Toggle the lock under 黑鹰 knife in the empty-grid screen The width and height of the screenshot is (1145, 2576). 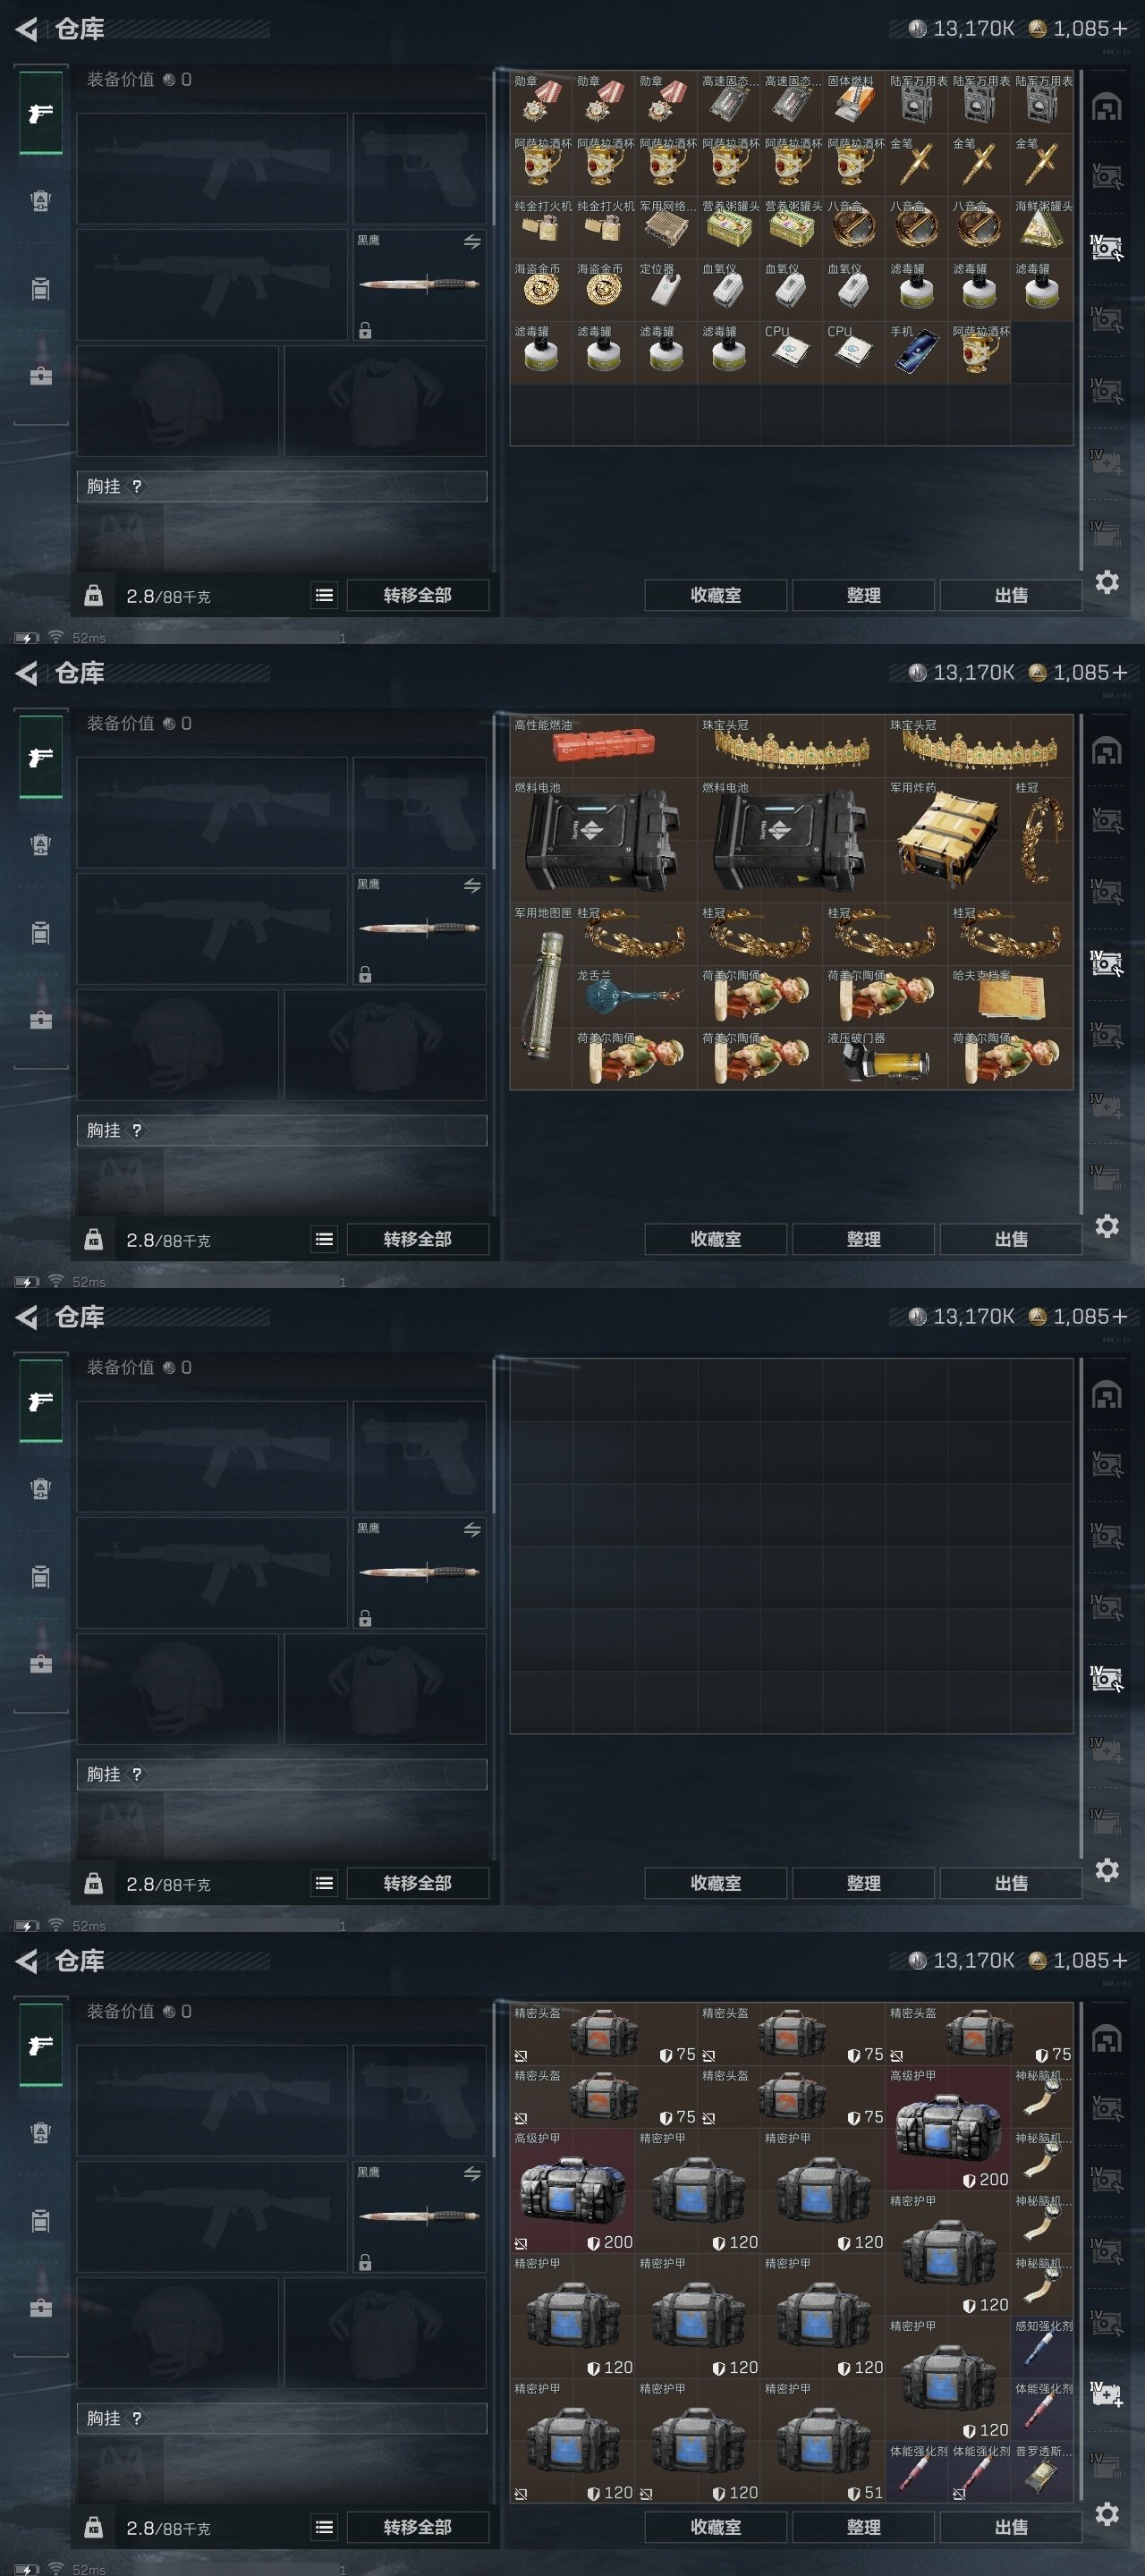(365, 1618)
